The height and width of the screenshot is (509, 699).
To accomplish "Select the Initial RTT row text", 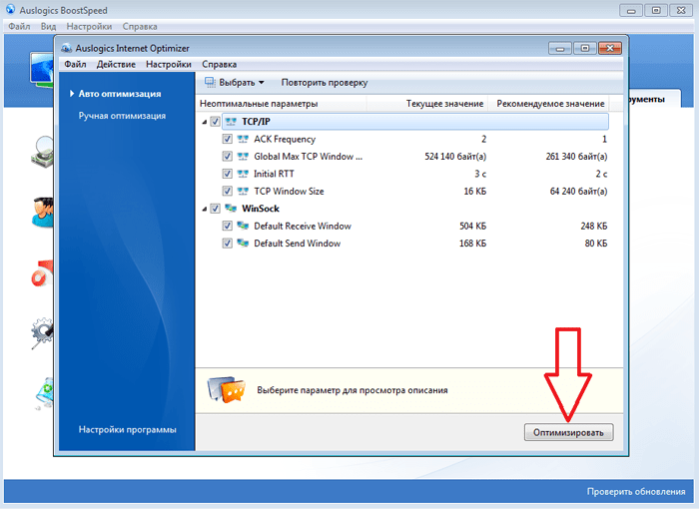I will click(x=274, y=174).
